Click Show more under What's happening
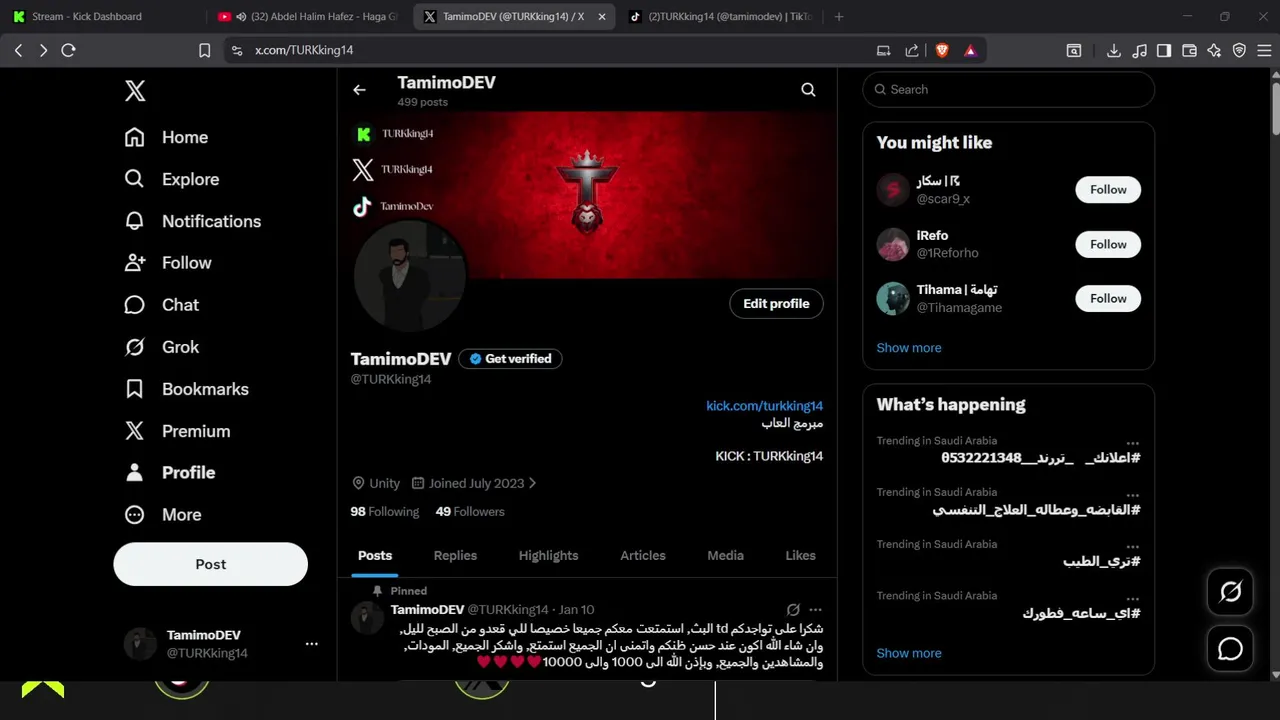The height and width of the screenshot is (720, 1280). tap(909, 653)
